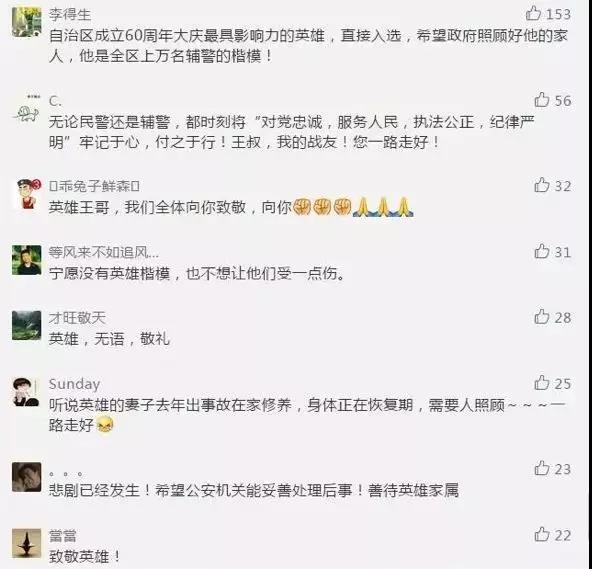Select the username 李得生
Screen dimensions: 592x569
(x=70, y=14)
